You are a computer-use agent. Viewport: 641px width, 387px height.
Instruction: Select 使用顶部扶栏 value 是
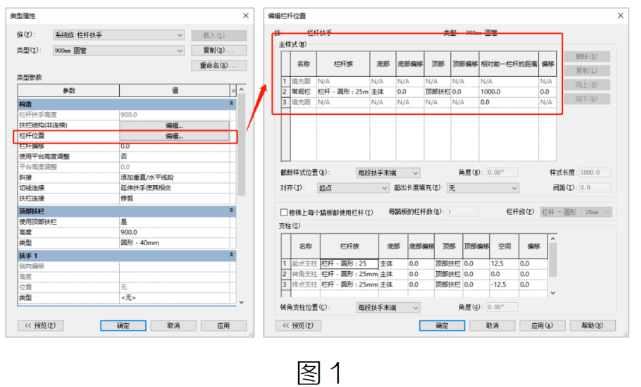pyautogui.click(x=175, y=222)
